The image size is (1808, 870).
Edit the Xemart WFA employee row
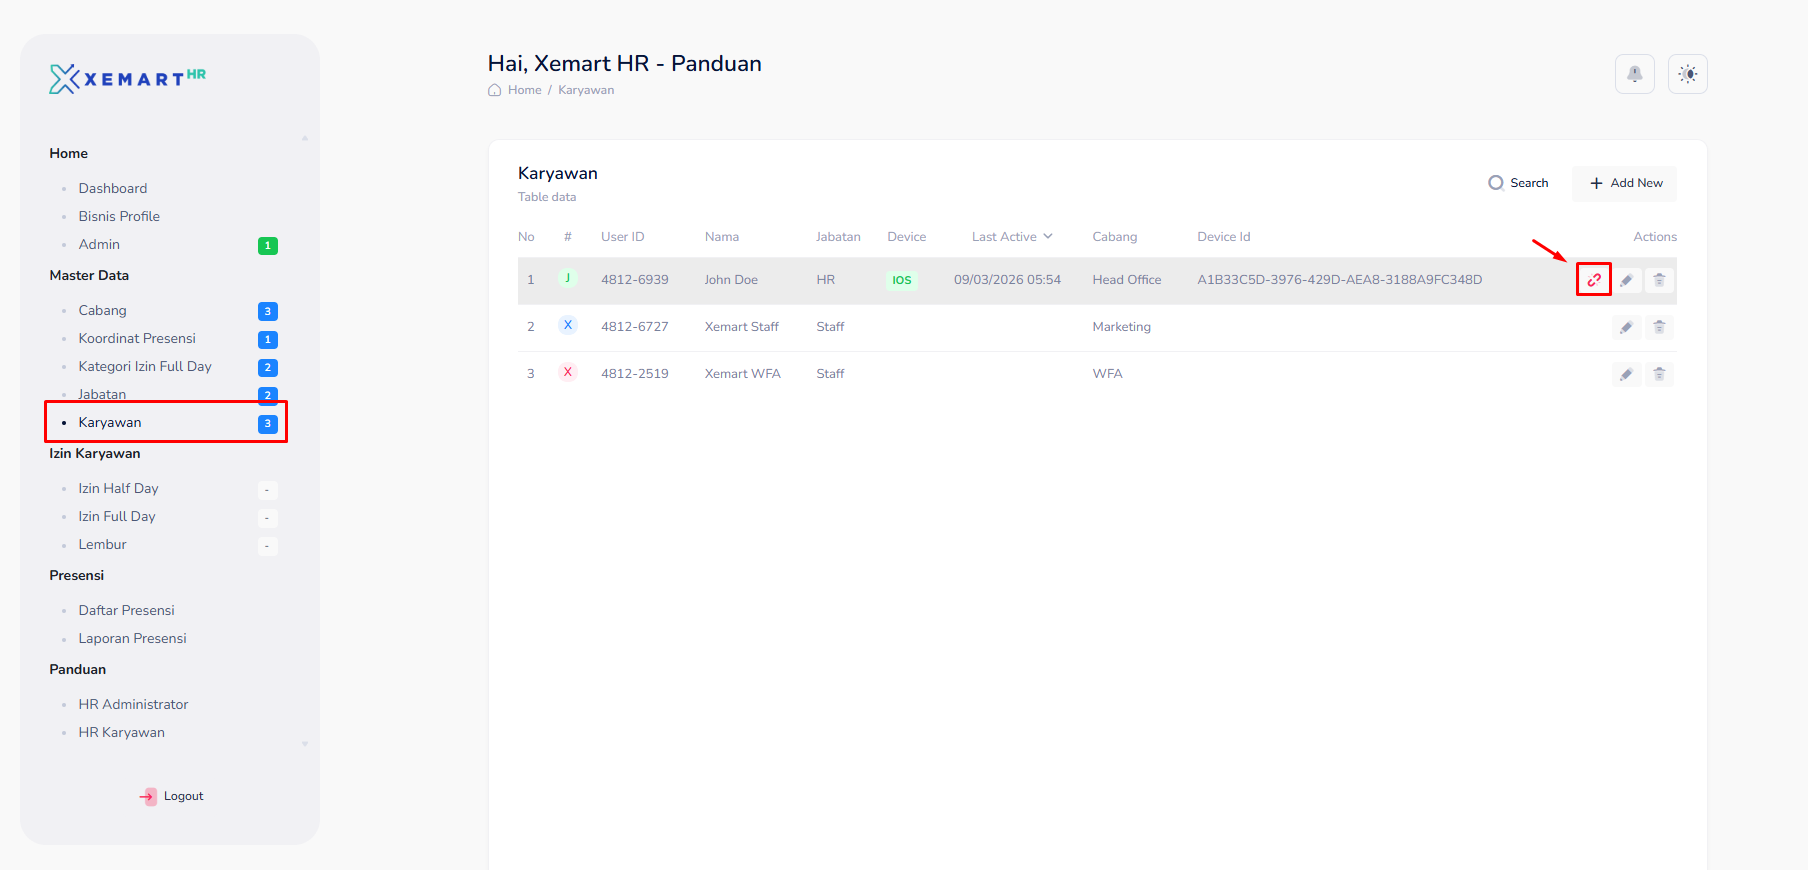(1626, 374)
